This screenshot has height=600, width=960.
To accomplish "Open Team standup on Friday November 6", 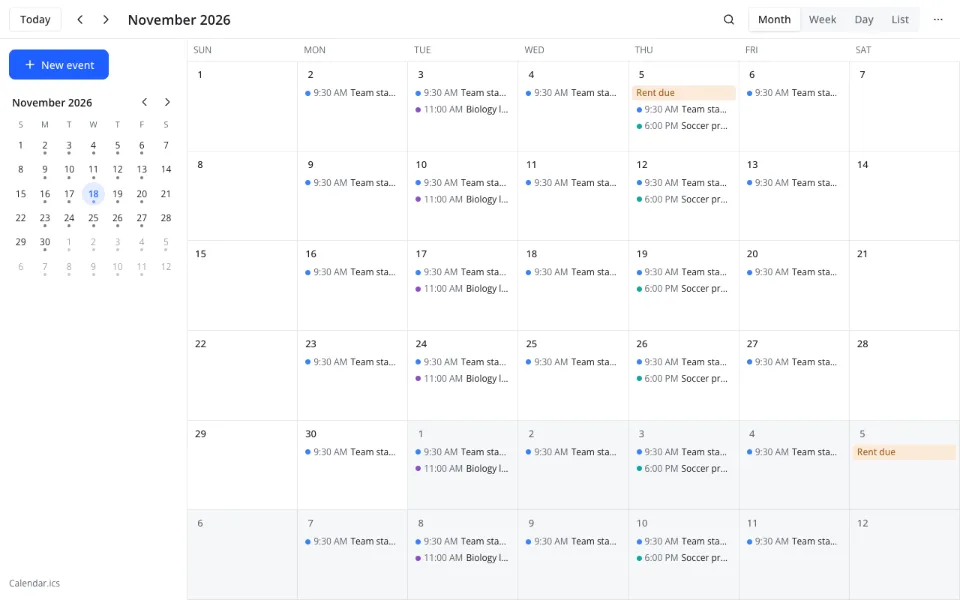I will click(x=793, y=93).
